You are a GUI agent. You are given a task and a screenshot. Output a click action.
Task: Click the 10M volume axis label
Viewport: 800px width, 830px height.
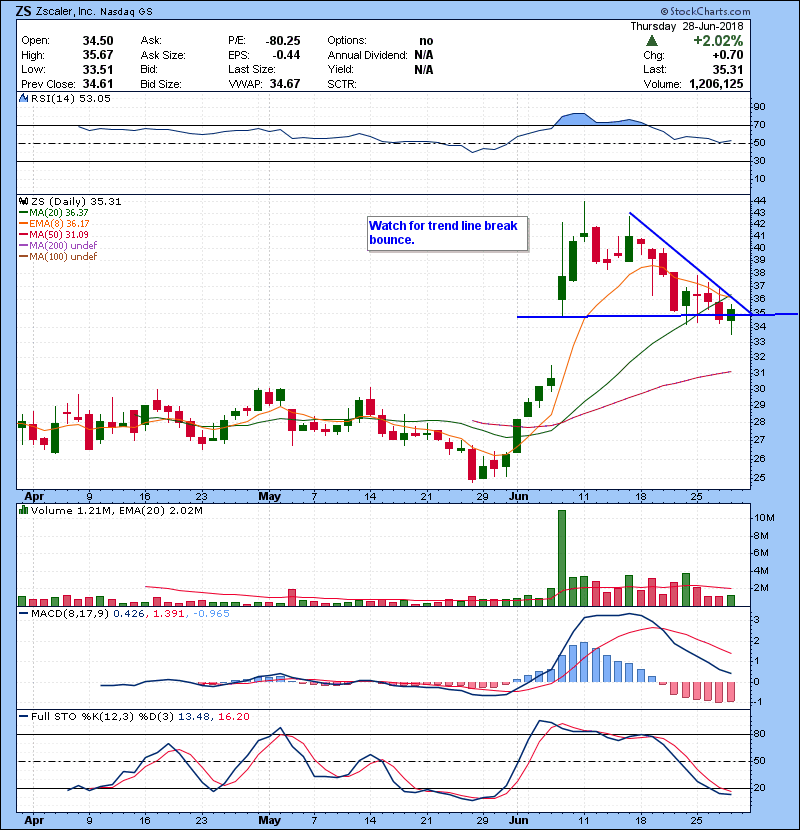pyautogui.click(x=764, y=518)
